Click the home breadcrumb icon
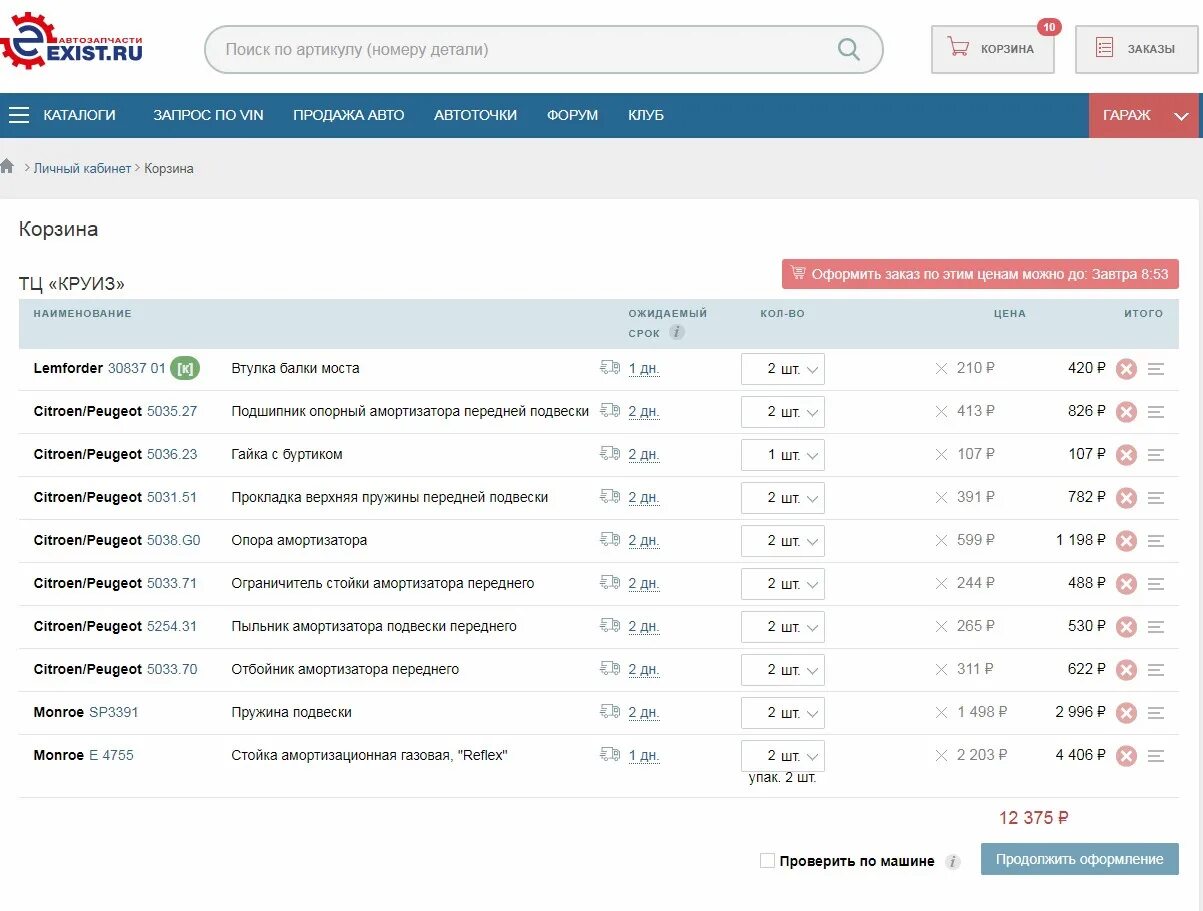Screen dimensions: 1203x911 8,167
